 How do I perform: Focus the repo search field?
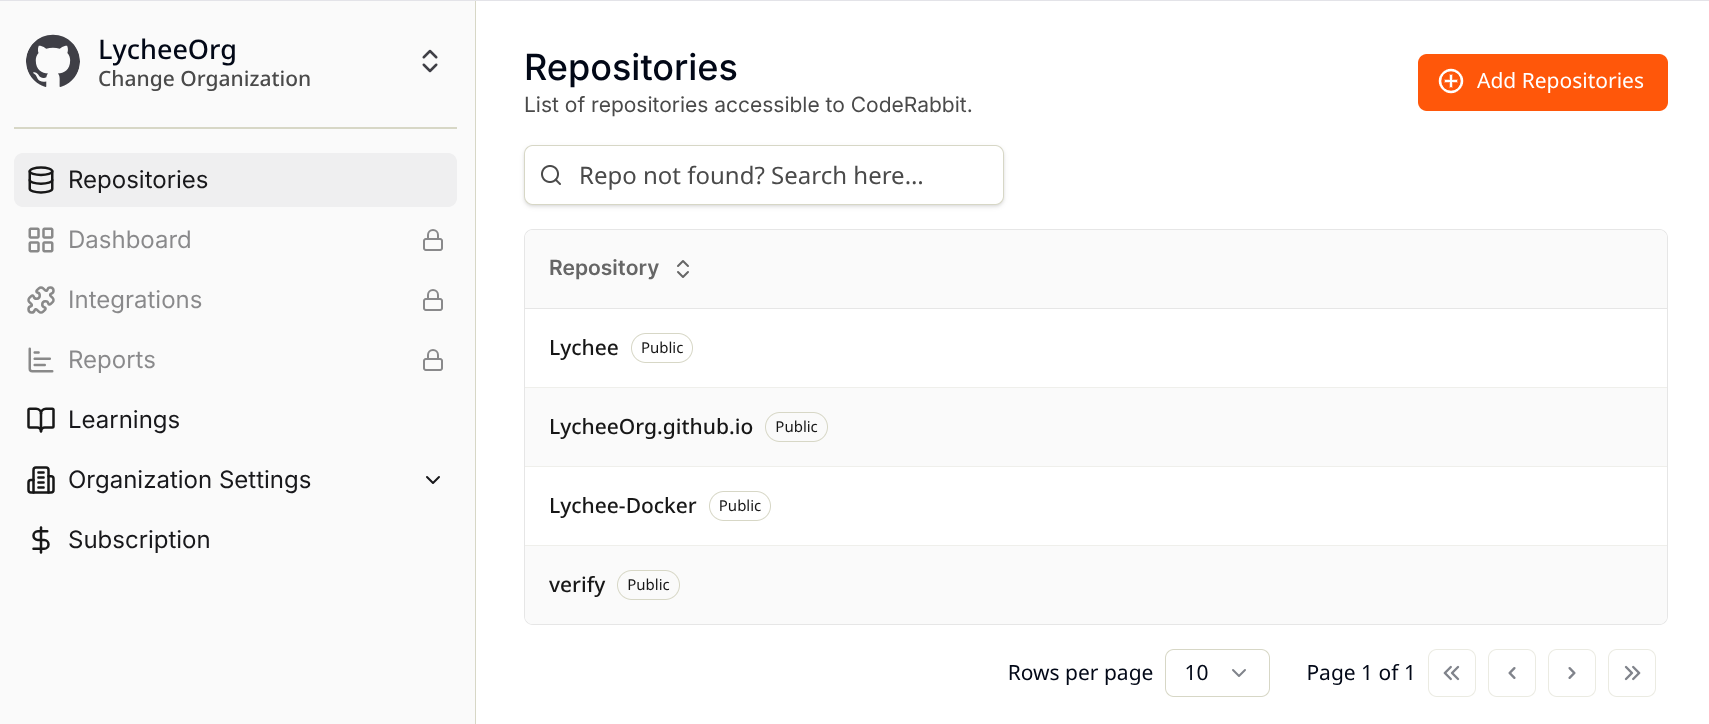pos(764,175)
